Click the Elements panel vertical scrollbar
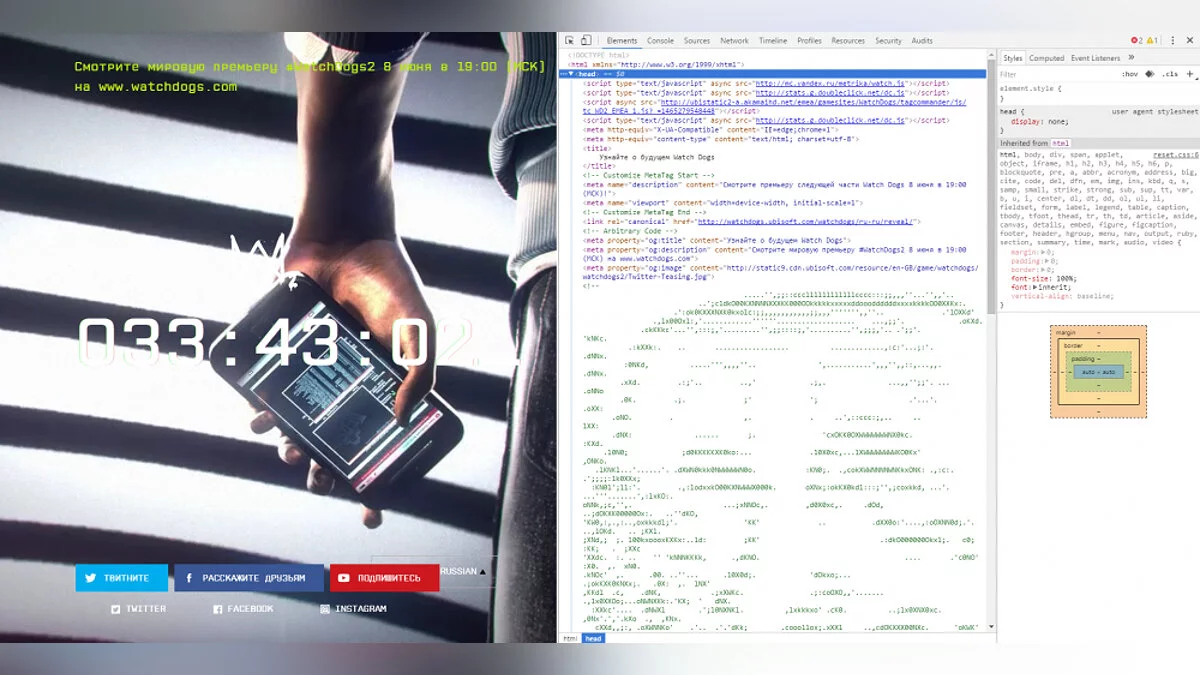This screenshot has height=675, width=1200. [x=990, y=340]
